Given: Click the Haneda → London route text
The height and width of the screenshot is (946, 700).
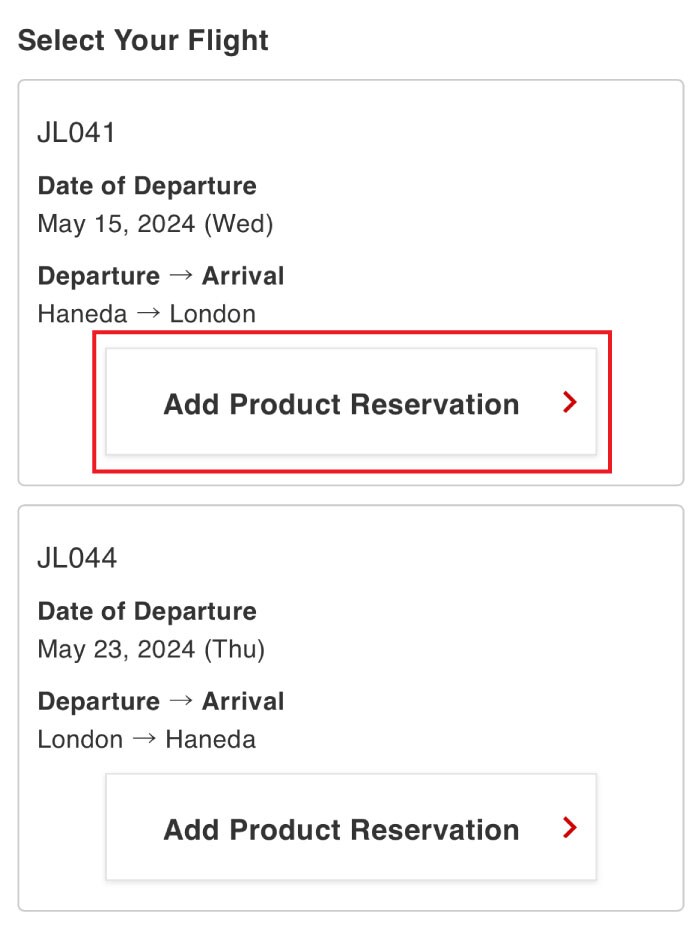Looking at the screenshot, I should point(146,314).
